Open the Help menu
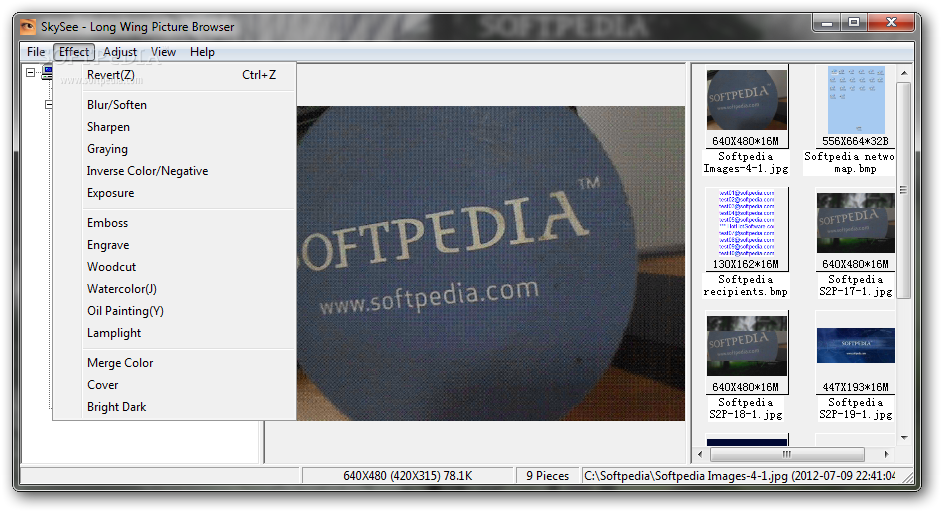The width and height of the screenshot is (942, 512). (202, 52)
